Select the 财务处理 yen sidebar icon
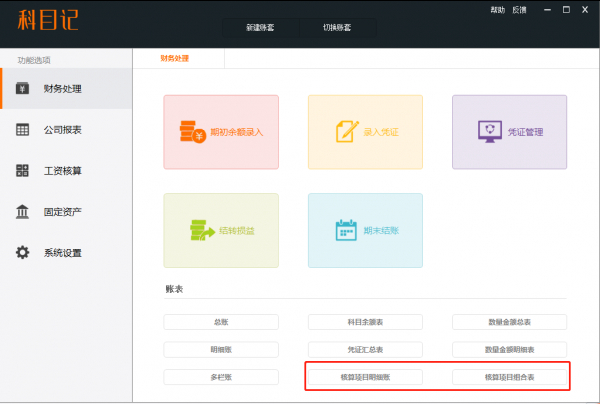Viewport: 600px width, 404px height. pyautogui.click(x=22, y=89)
